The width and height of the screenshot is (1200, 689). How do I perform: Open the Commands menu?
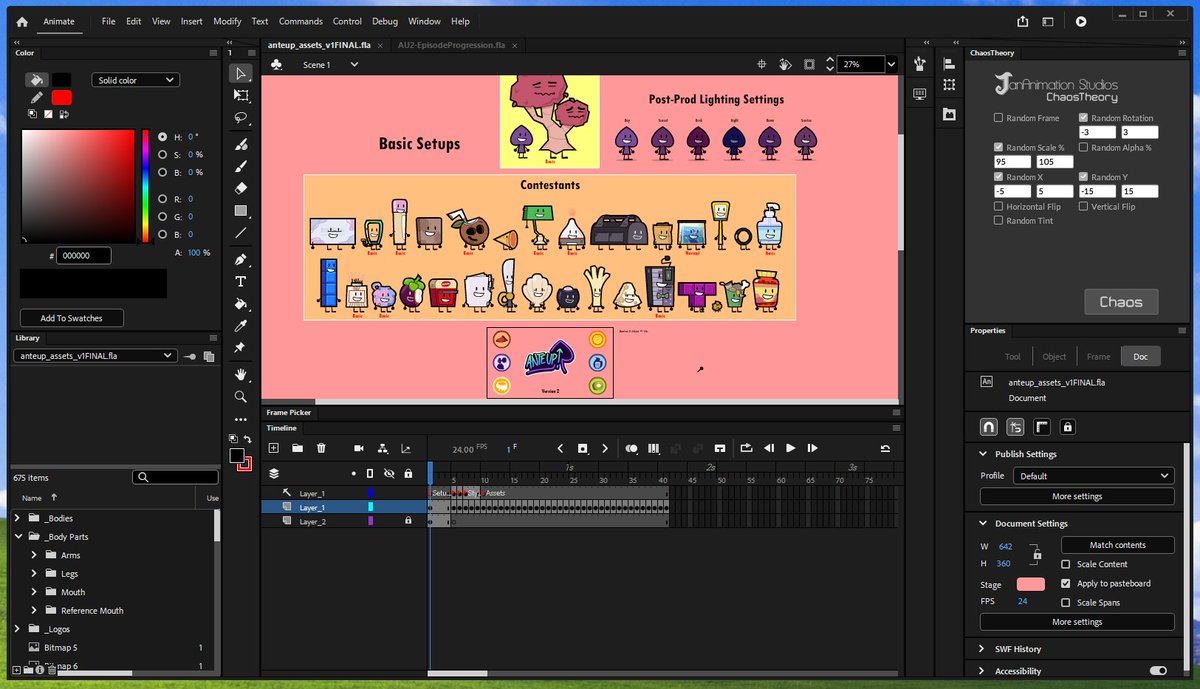pyautogui.click(x=301, y=21)
